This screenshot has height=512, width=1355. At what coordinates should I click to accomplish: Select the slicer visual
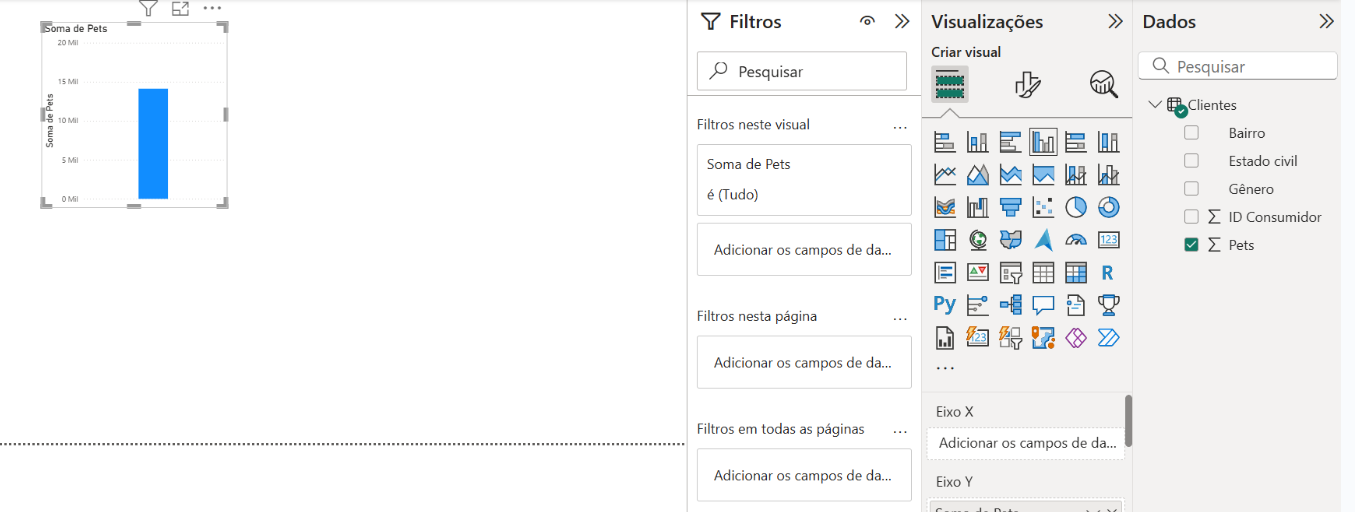[x=1010, y=272]
